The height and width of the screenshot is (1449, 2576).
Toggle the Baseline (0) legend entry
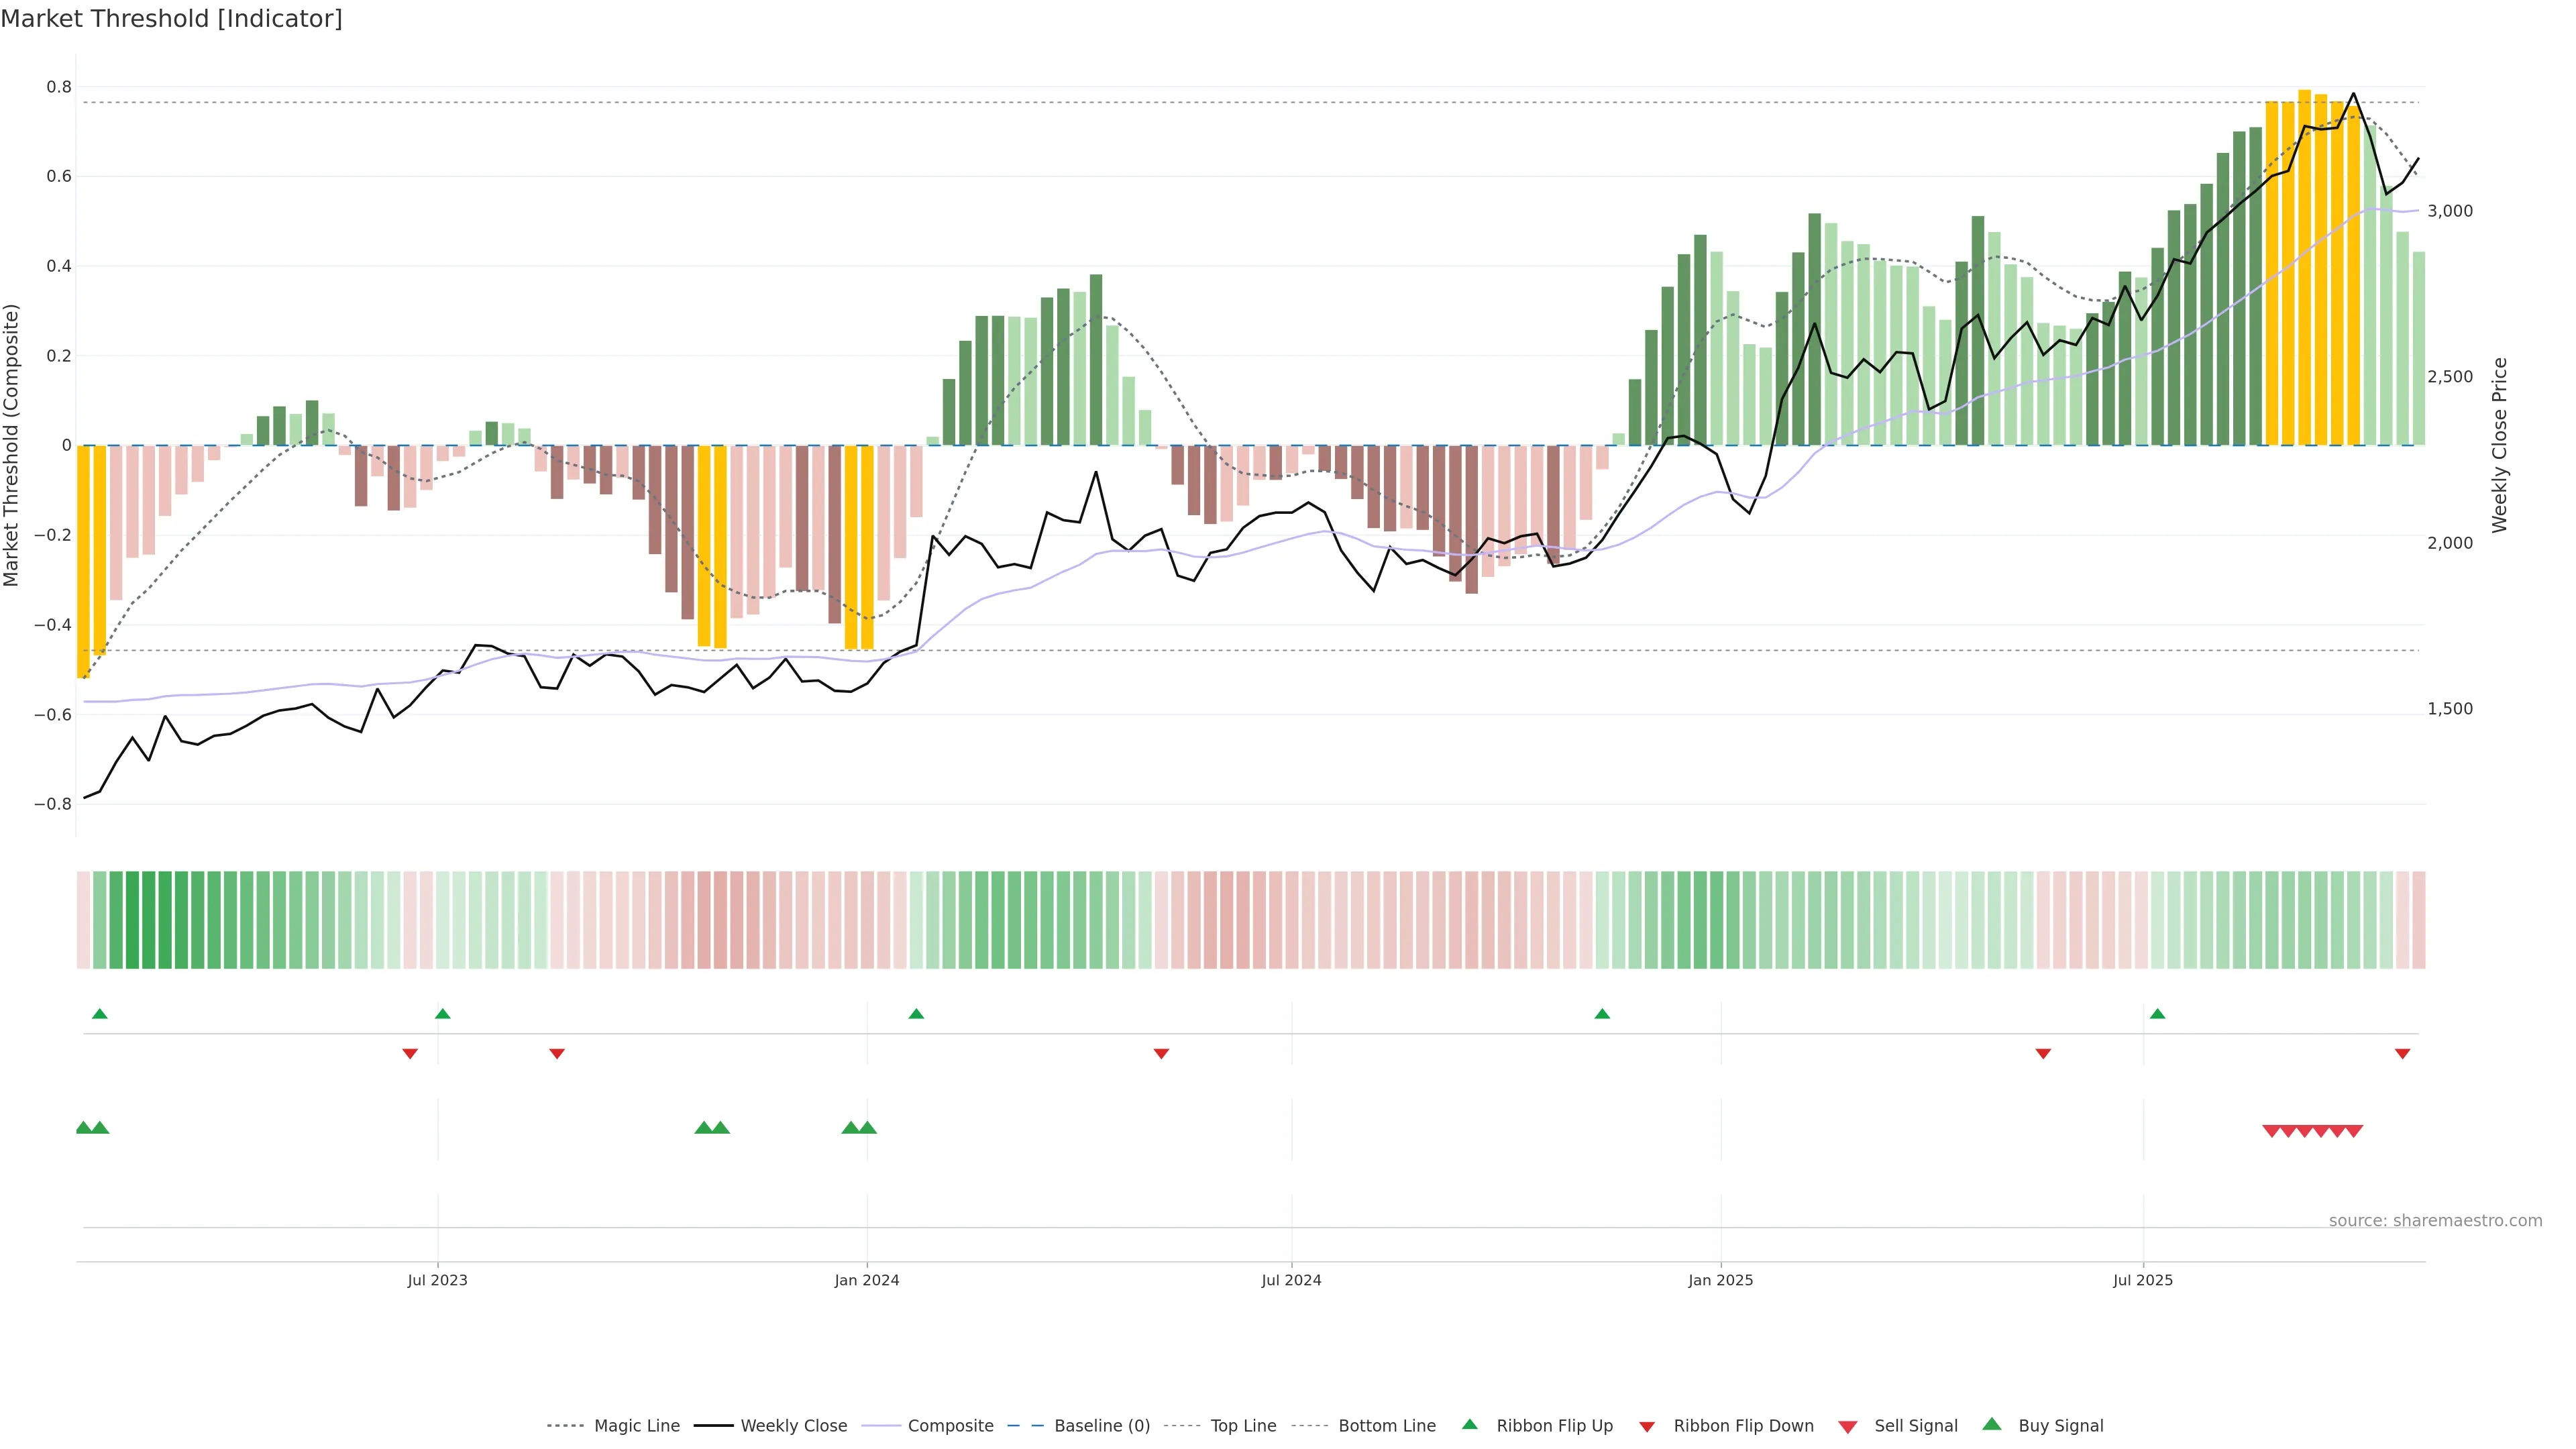(1102, 1426)
